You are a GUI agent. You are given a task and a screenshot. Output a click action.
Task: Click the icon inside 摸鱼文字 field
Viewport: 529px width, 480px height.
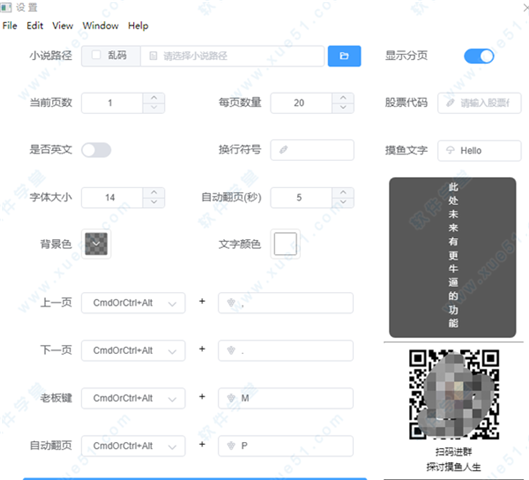(450, 150)
